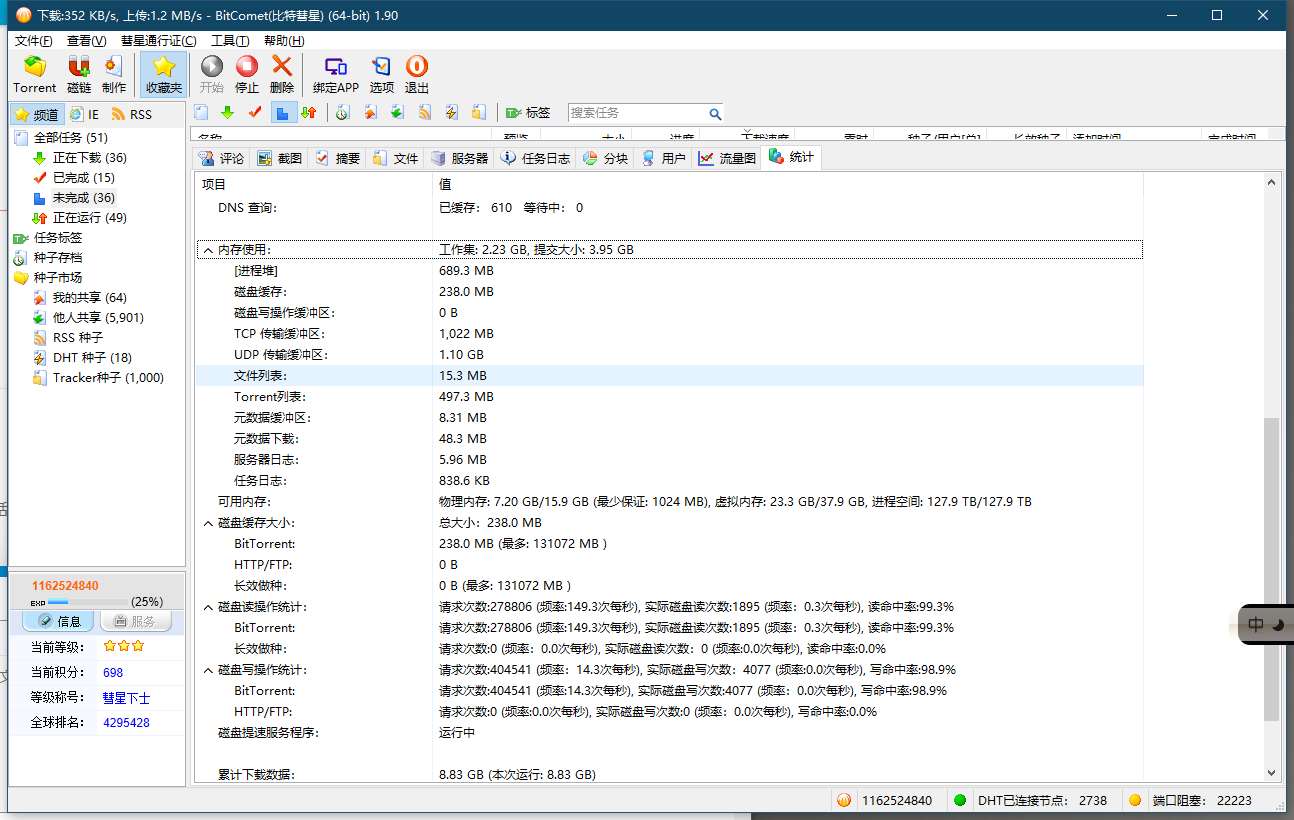Open the 绑定APP toolbar button
The image size is (1294, 820).
(336, 75)
